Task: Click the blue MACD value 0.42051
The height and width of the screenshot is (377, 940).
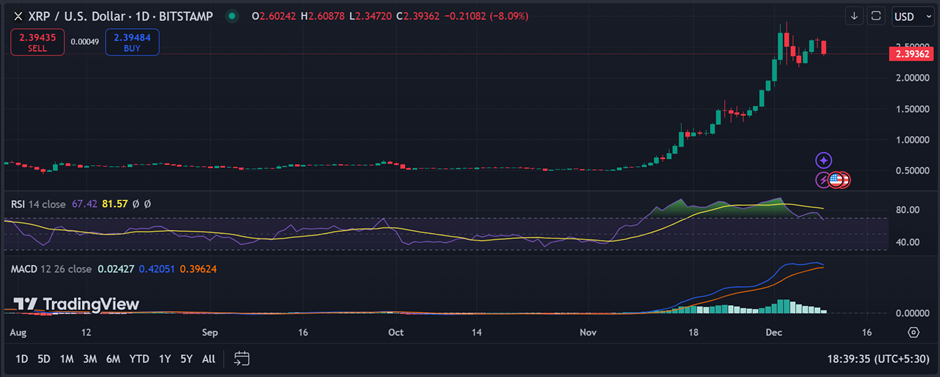Action: (156, 269)
